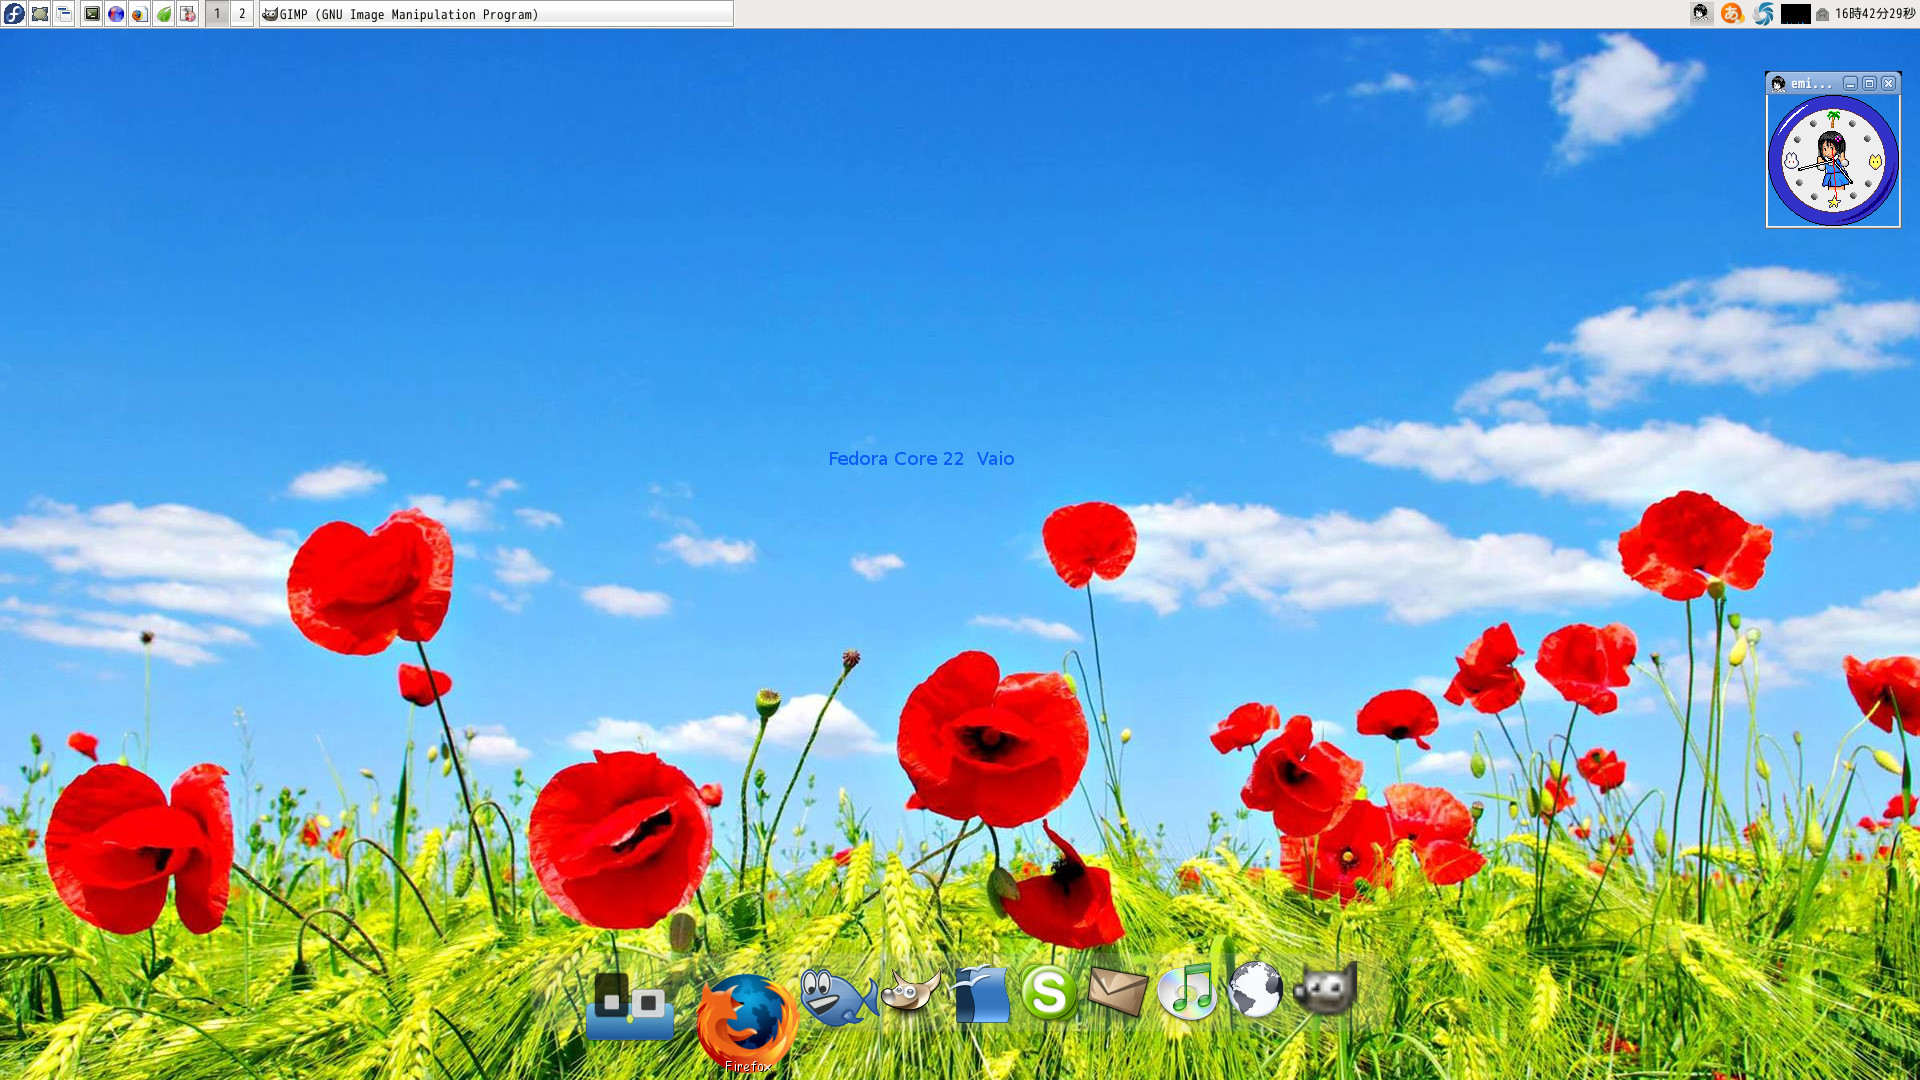This screenshot has width=1920, height=1080.
Task: Open the black system monitor graph
Action: [x=1796, y=14]
